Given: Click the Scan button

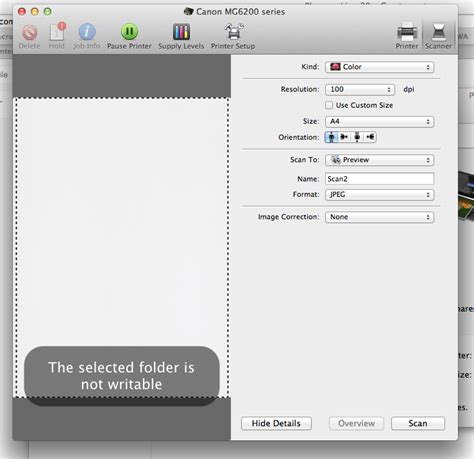Looking at the screenshot, I should point(418,423).
